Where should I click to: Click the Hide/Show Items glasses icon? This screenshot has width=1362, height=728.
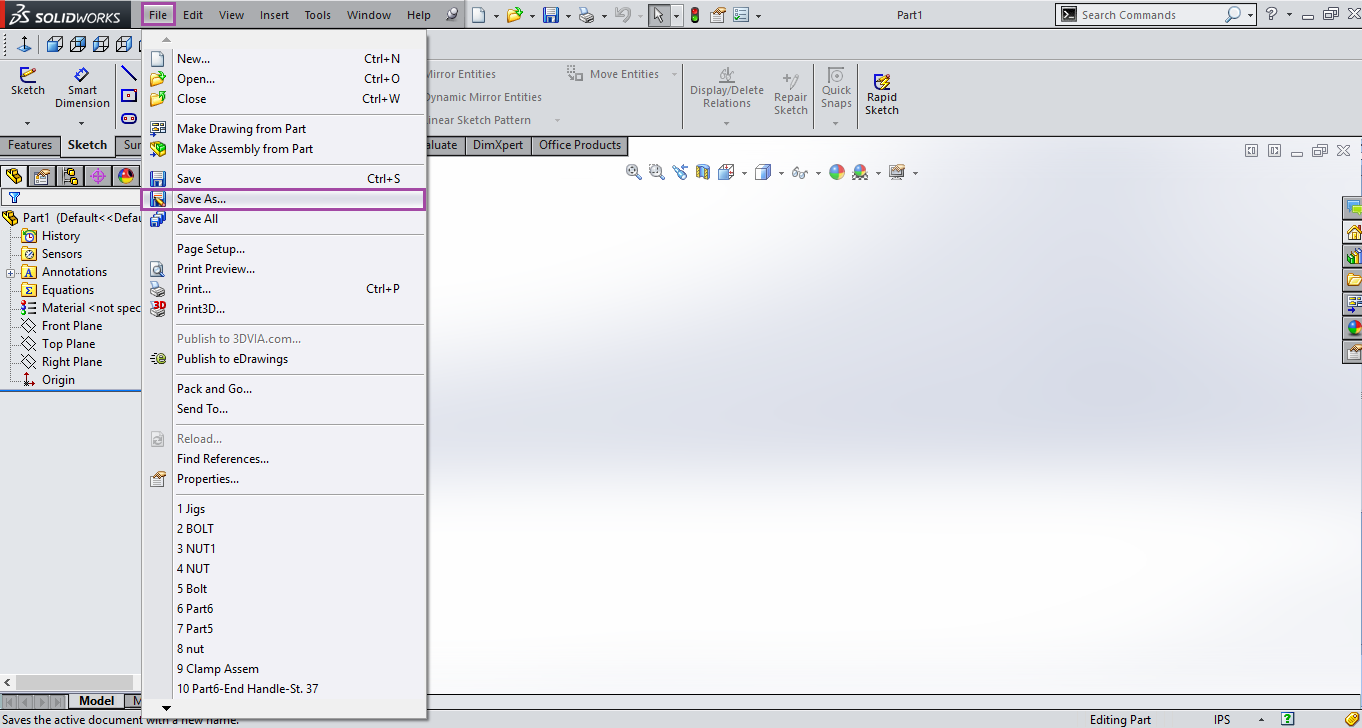coord(799,172)
